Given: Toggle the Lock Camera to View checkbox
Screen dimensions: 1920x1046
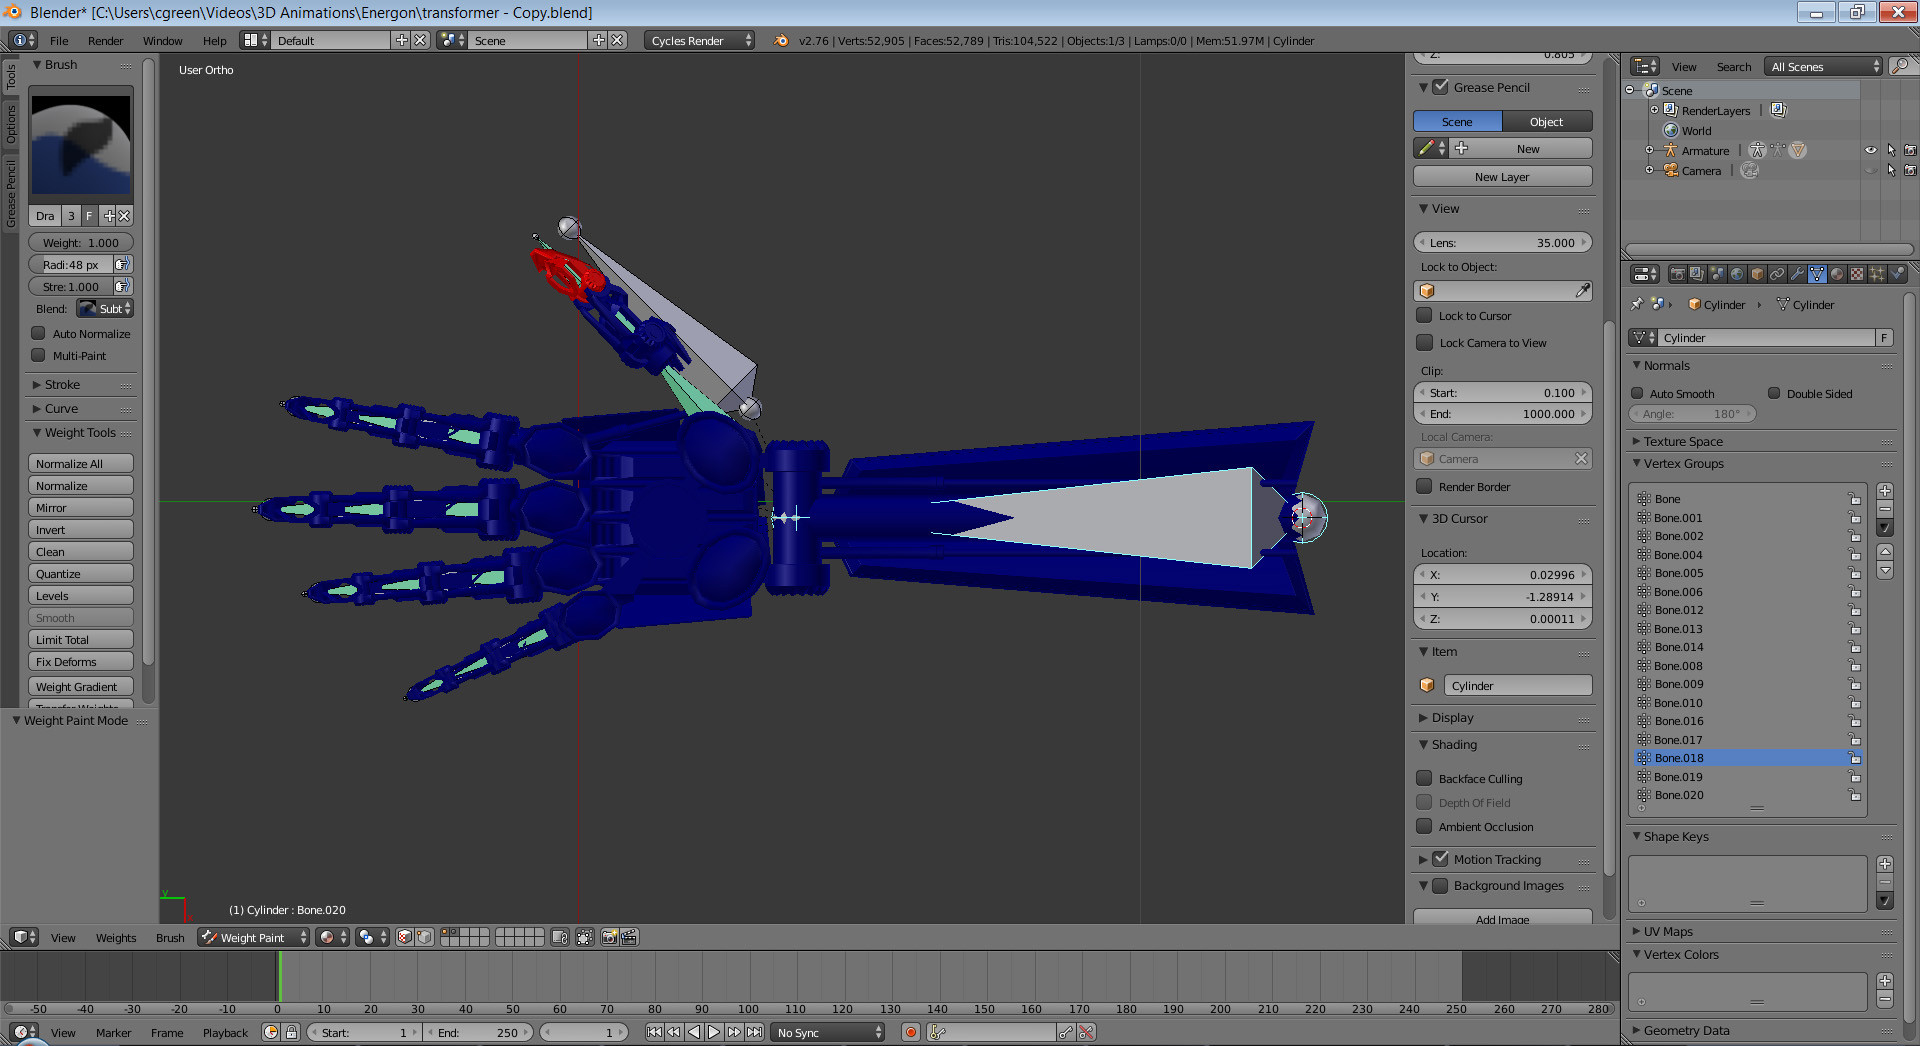Looking at the screenshot, I should (x=1425, y=342).
